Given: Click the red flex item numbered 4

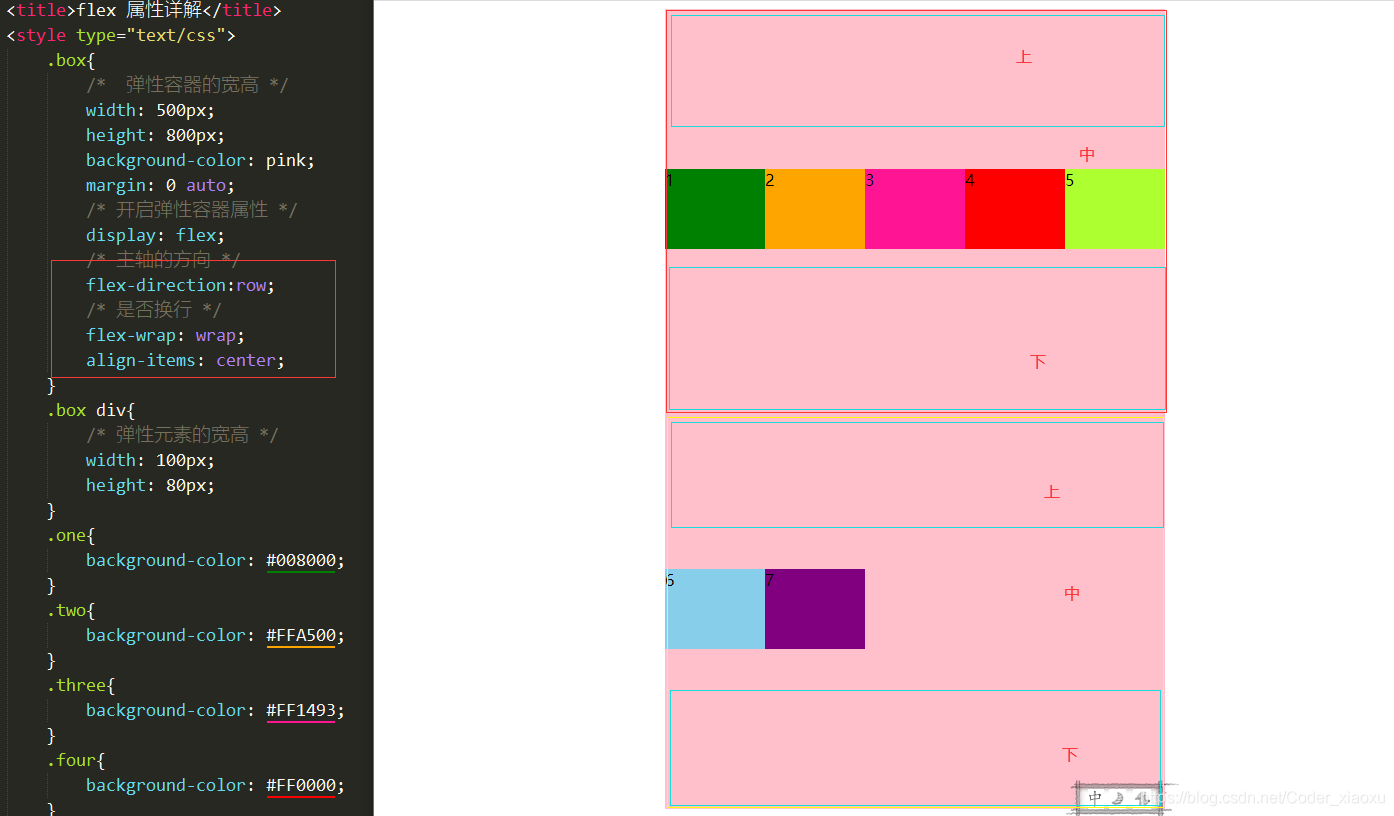Looking at the screenshot, I should (x=1015, y=209).
